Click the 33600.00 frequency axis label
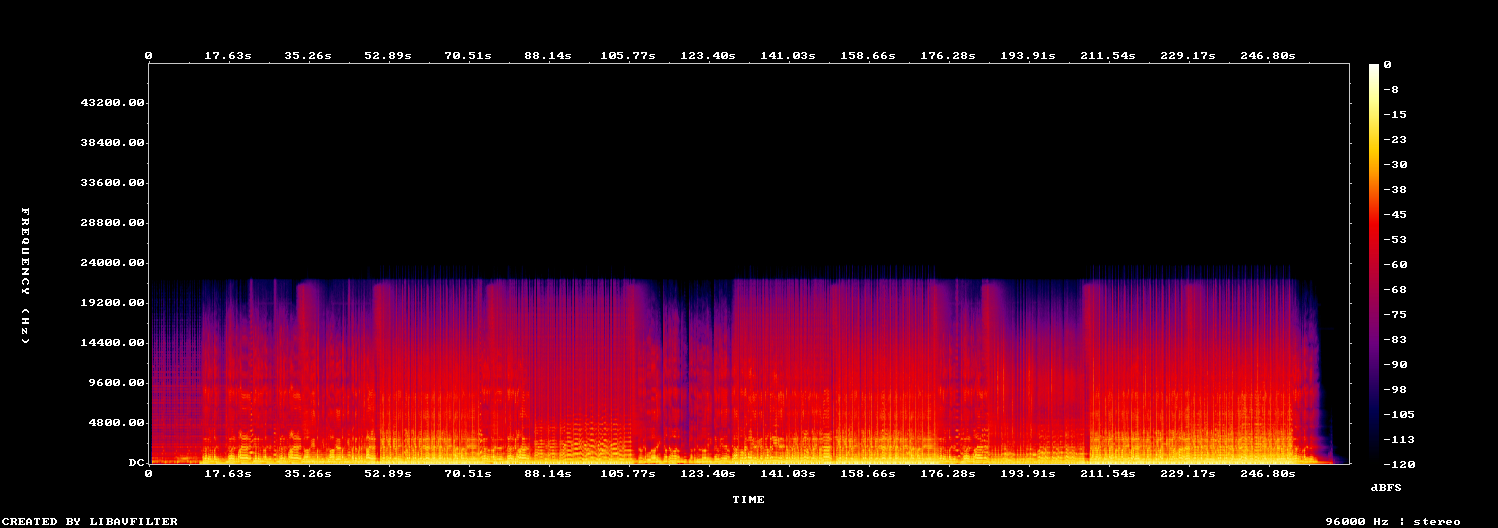The image size is (1498, 528). 112,183
